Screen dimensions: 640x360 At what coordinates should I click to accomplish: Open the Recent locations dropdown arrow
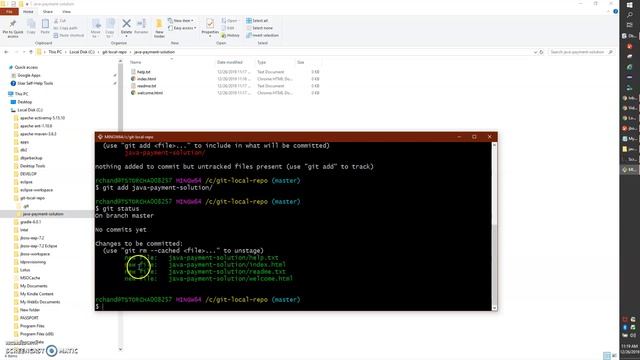click(x=24, y=52)
